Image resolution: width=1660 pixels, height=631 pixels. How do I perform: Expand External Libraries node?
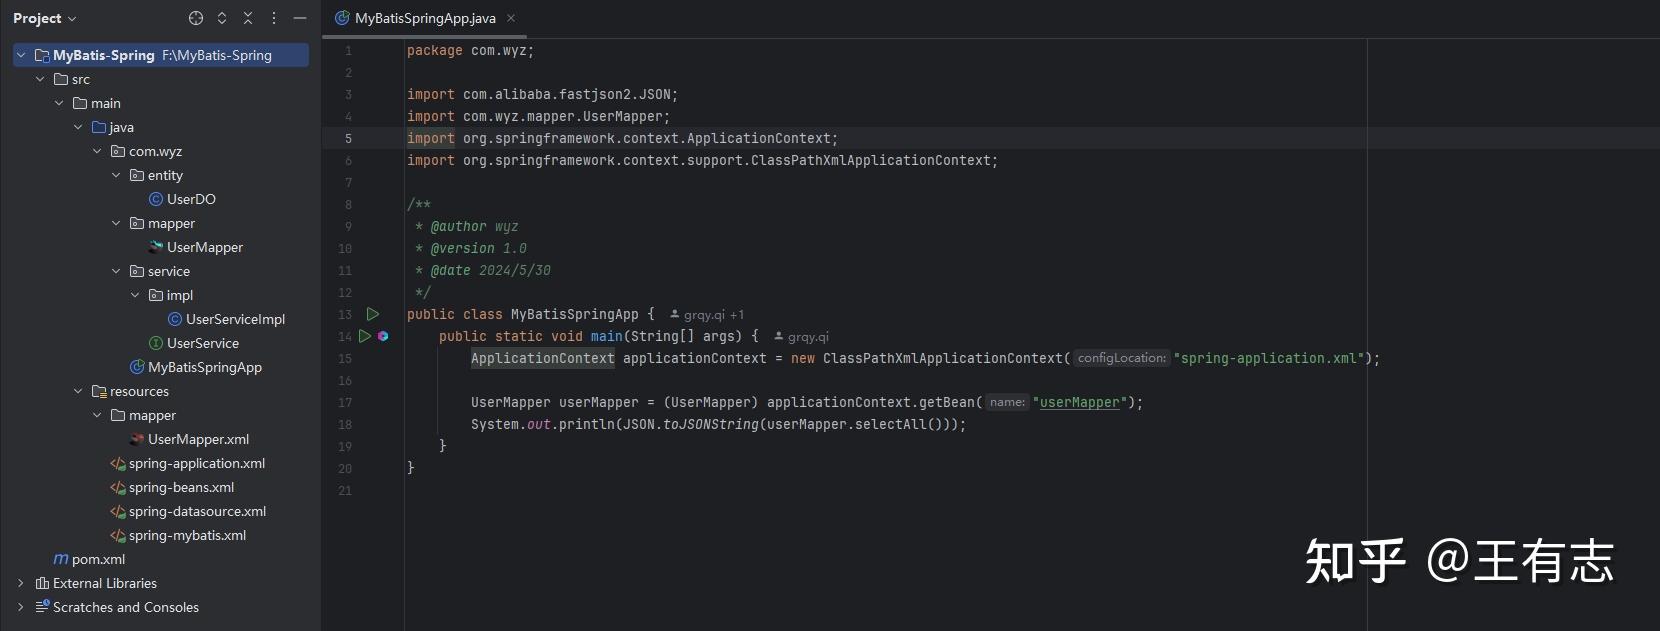(x=20, y=583)
